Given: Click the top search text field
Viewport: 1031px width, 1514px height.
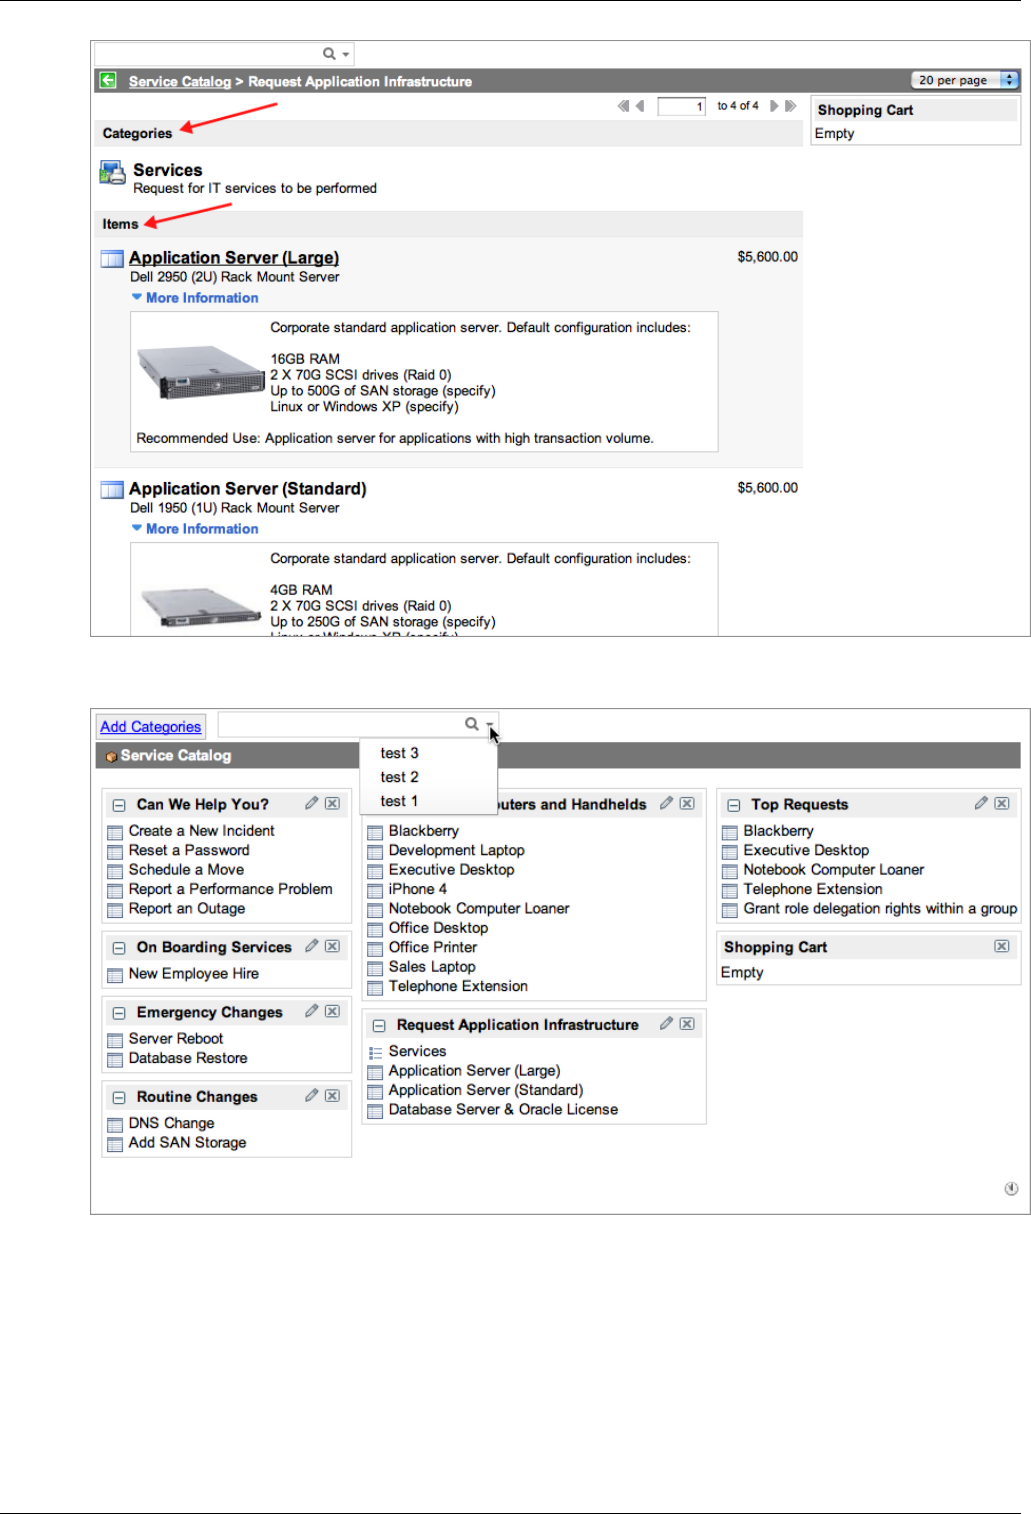Looking at the screenshot, I should [x=208, y=54].
